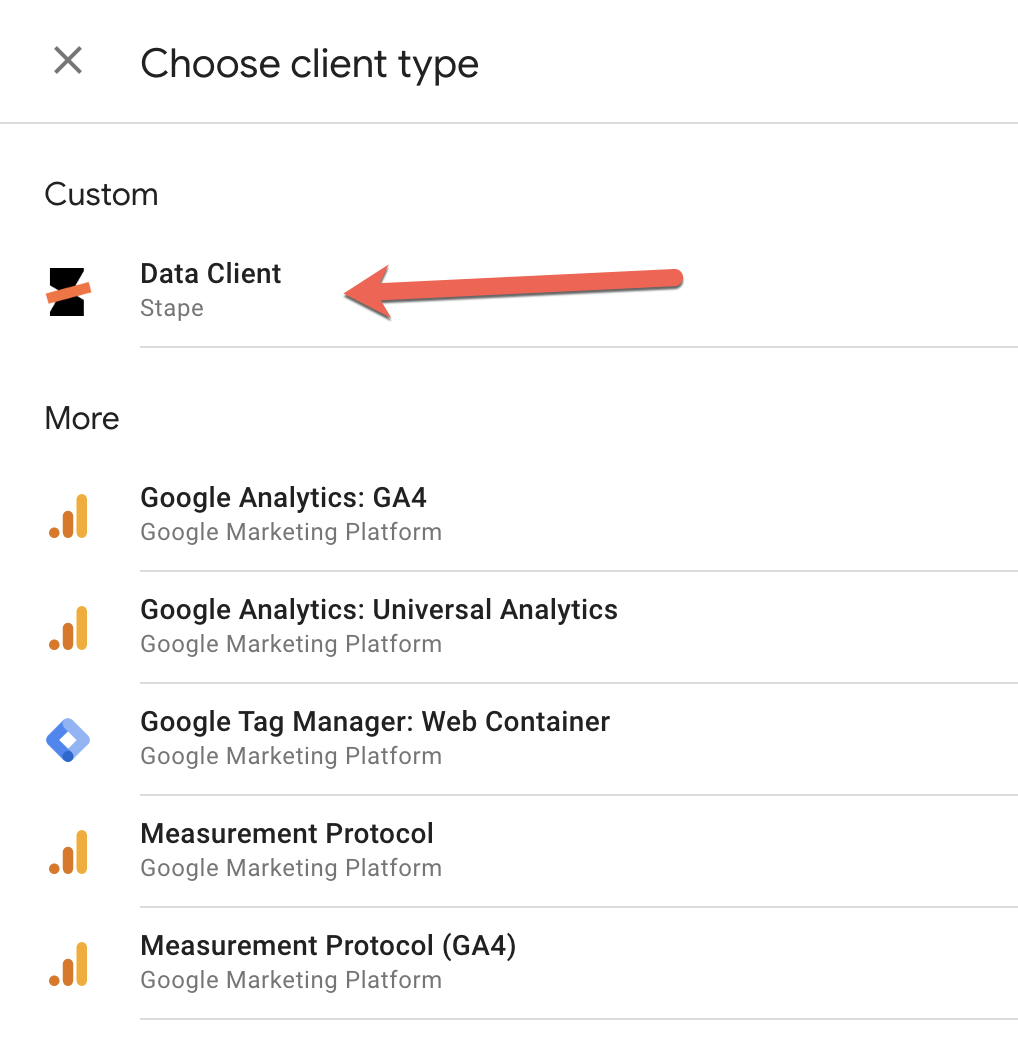Click the Measurement Protocol (GA4) icon
Viewport: 1018px width, 1048px height.
68,964
